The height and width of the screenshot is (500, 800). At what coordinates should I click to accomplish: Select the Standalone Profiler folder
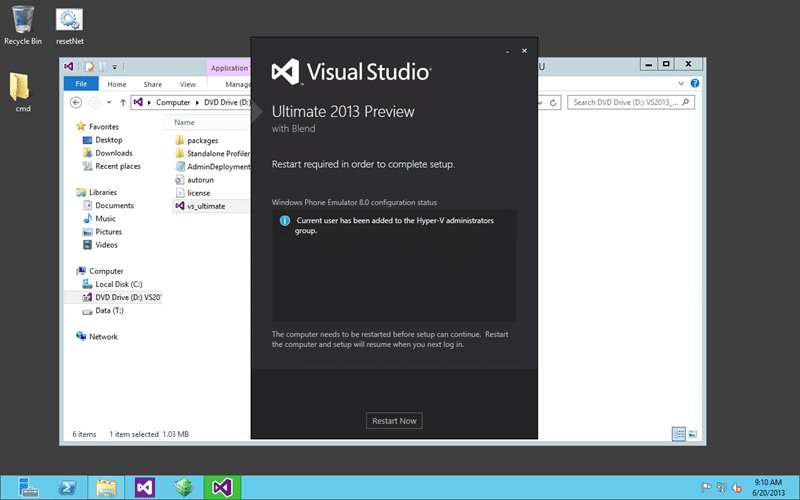pos(218,154)
